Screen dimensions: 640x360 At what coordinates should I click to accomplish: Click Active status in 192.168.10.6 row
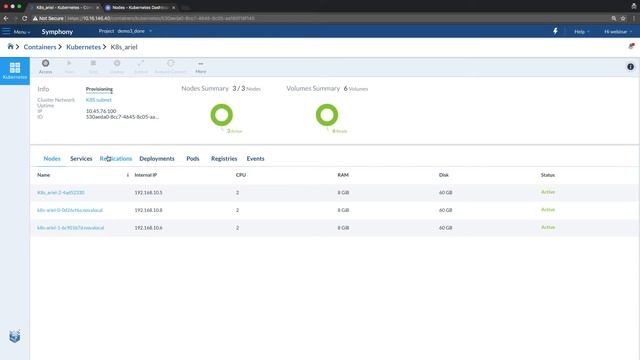coord(548,227)
